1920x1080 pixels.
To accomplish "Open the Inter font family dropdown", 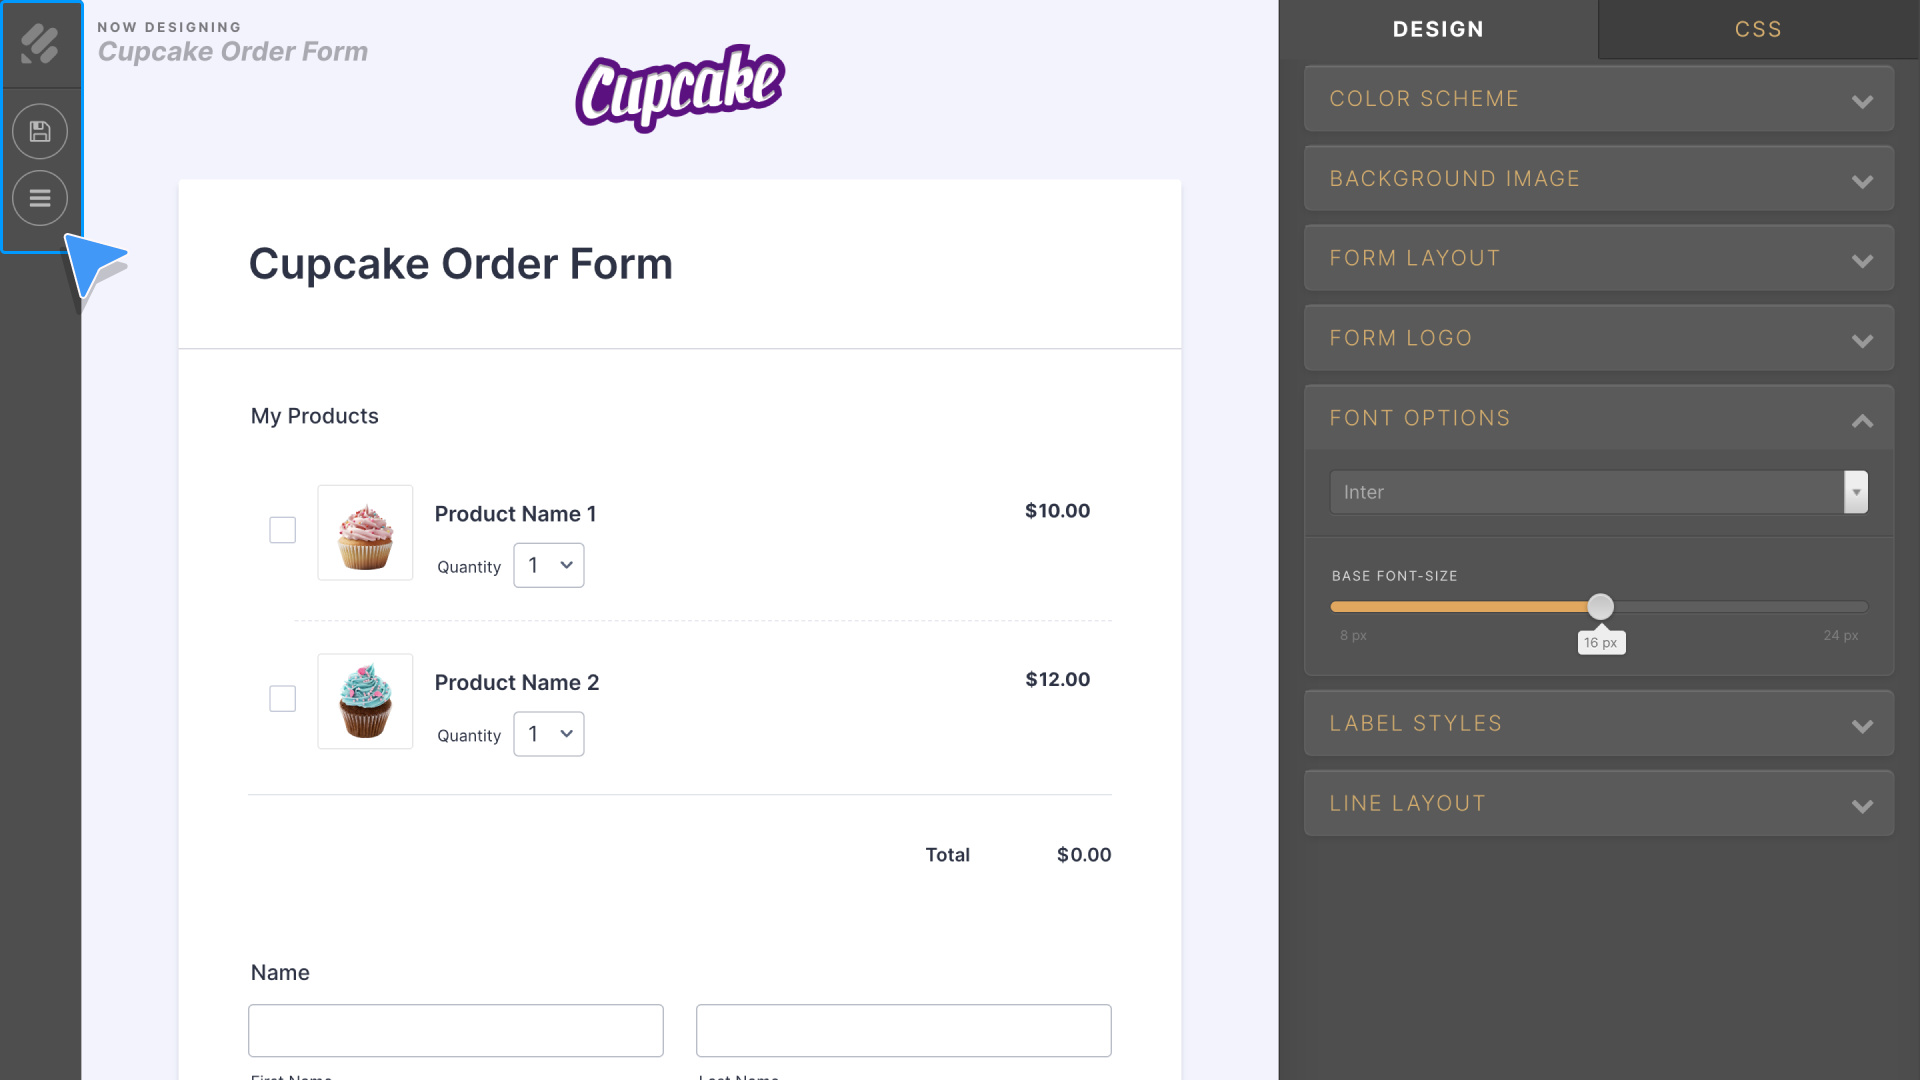I will point(1598,492).
